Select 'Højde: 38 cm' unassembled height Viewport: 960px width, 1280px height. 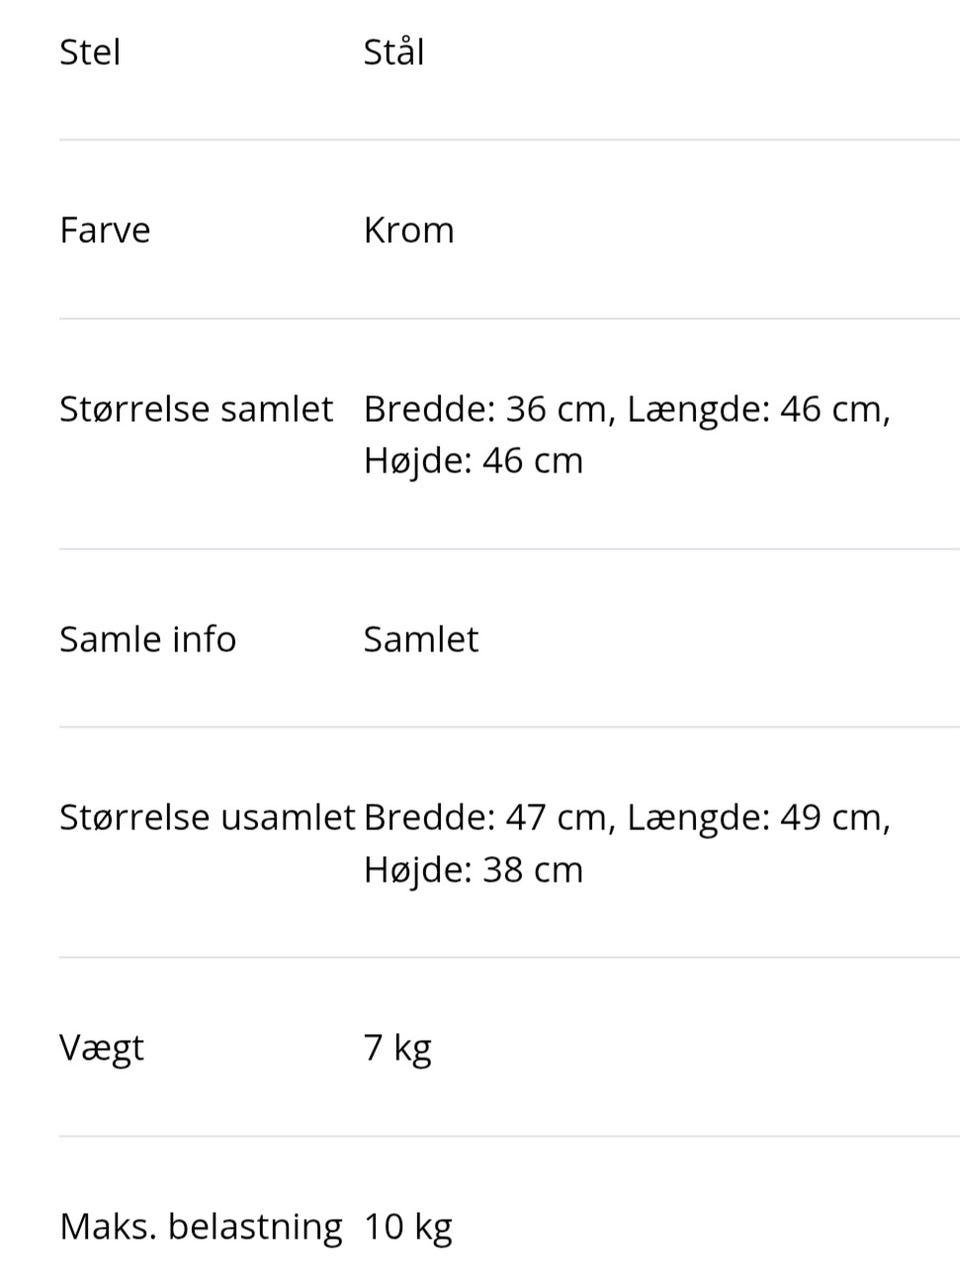473,870
